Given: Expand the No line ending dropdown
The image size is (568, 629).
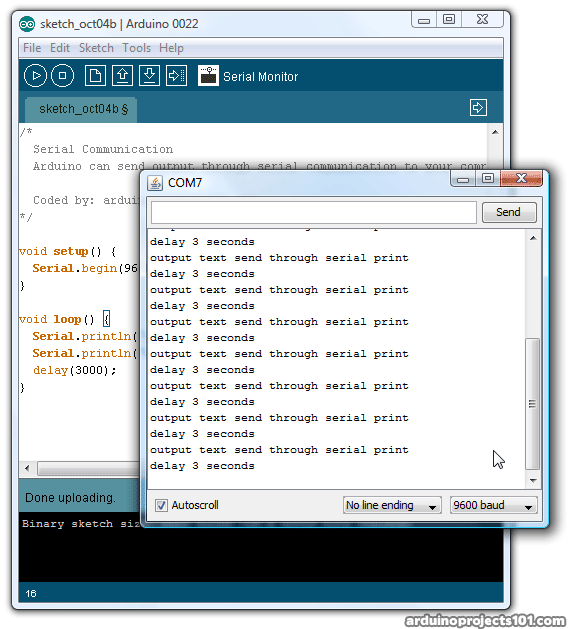Looking at the screenshot, I should 392,505.
